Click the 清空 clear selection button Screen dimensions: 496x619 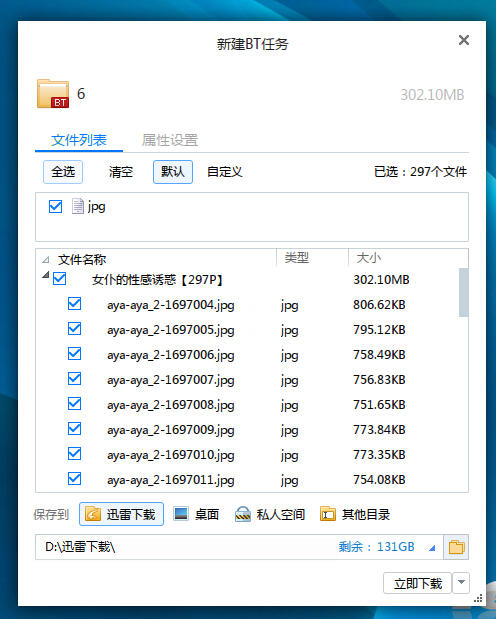120,172
